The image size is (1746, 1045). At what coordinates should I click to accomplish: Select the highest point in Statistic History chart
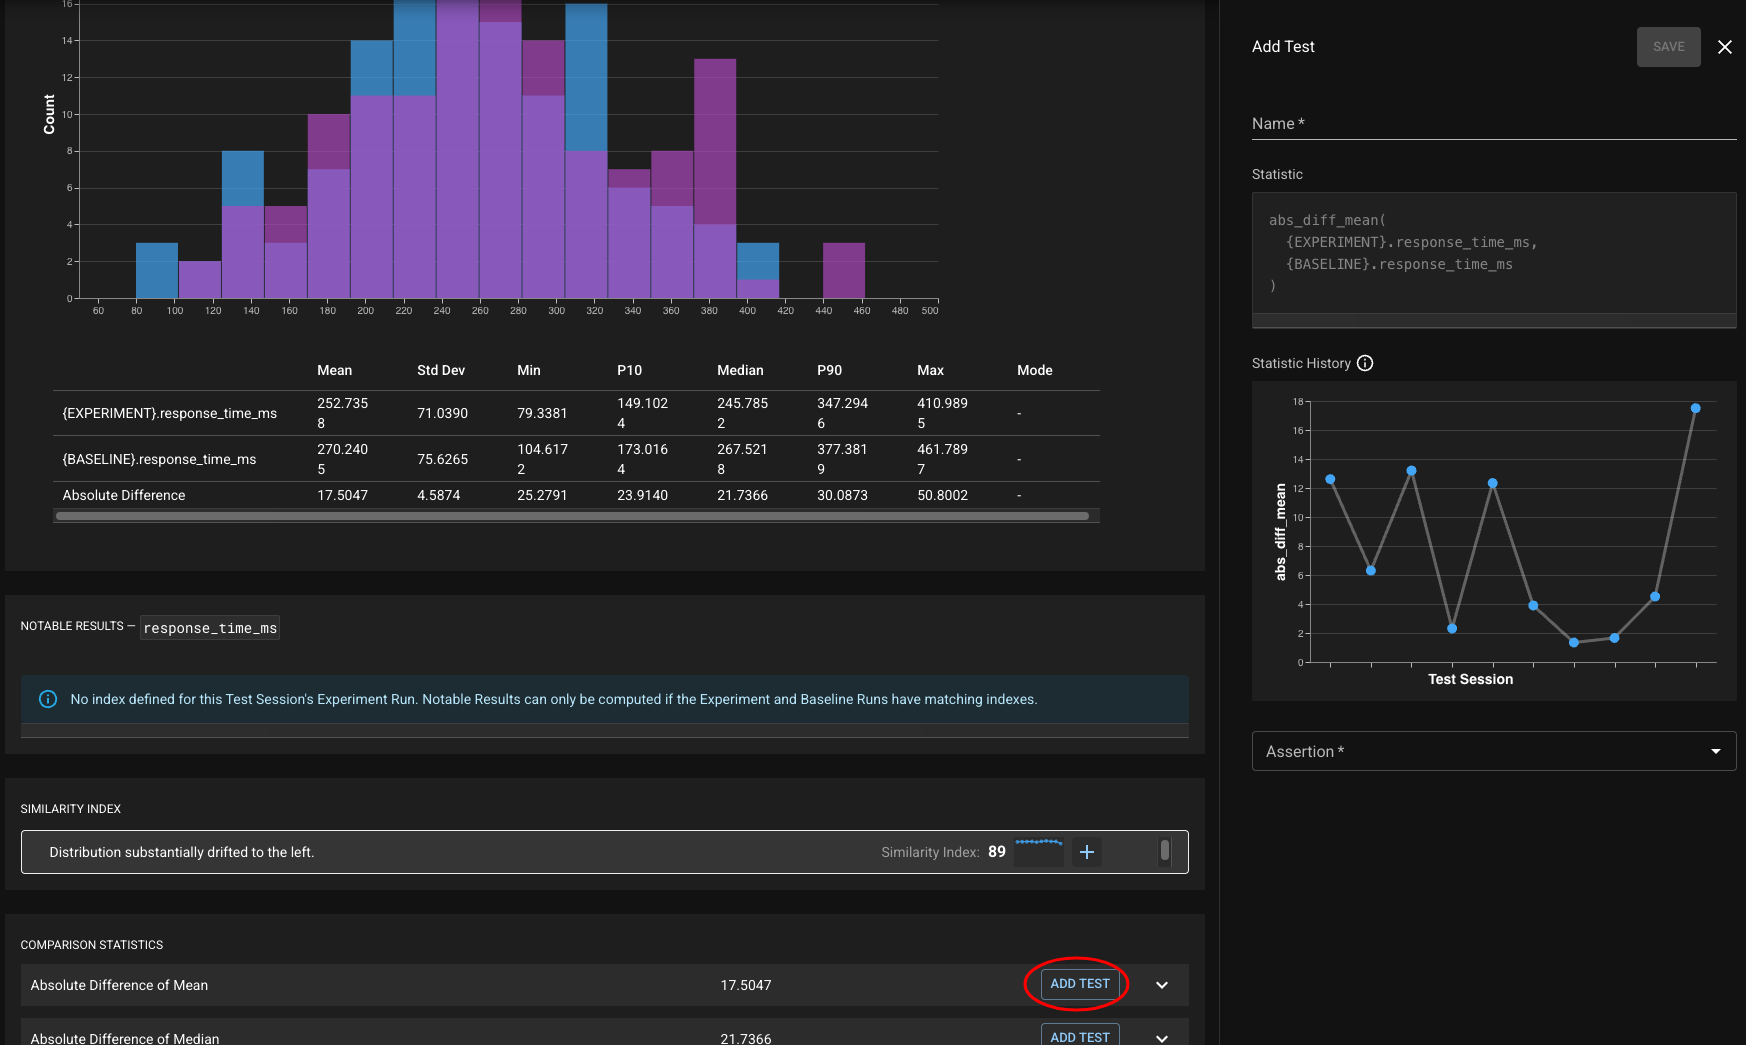(x=1695, y=408)
